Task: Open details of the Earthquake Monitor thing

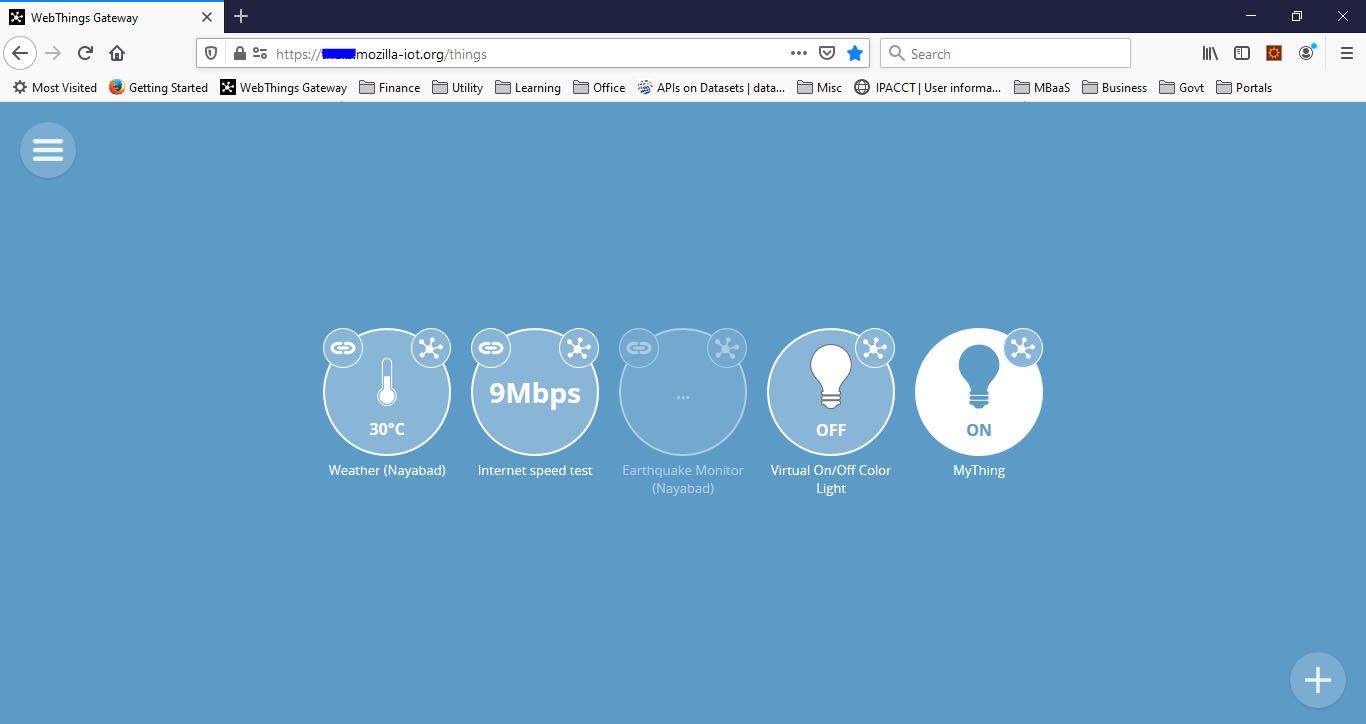Action: click(x=727, y=348)
